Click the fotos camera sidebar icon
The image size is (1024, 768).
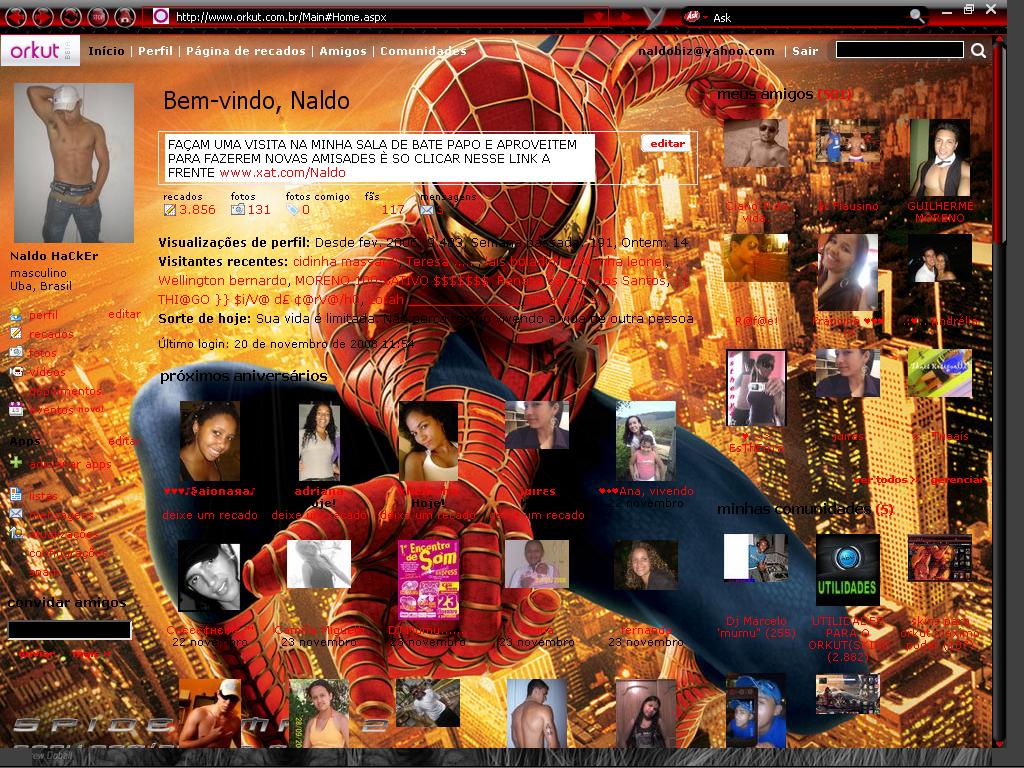16,353
